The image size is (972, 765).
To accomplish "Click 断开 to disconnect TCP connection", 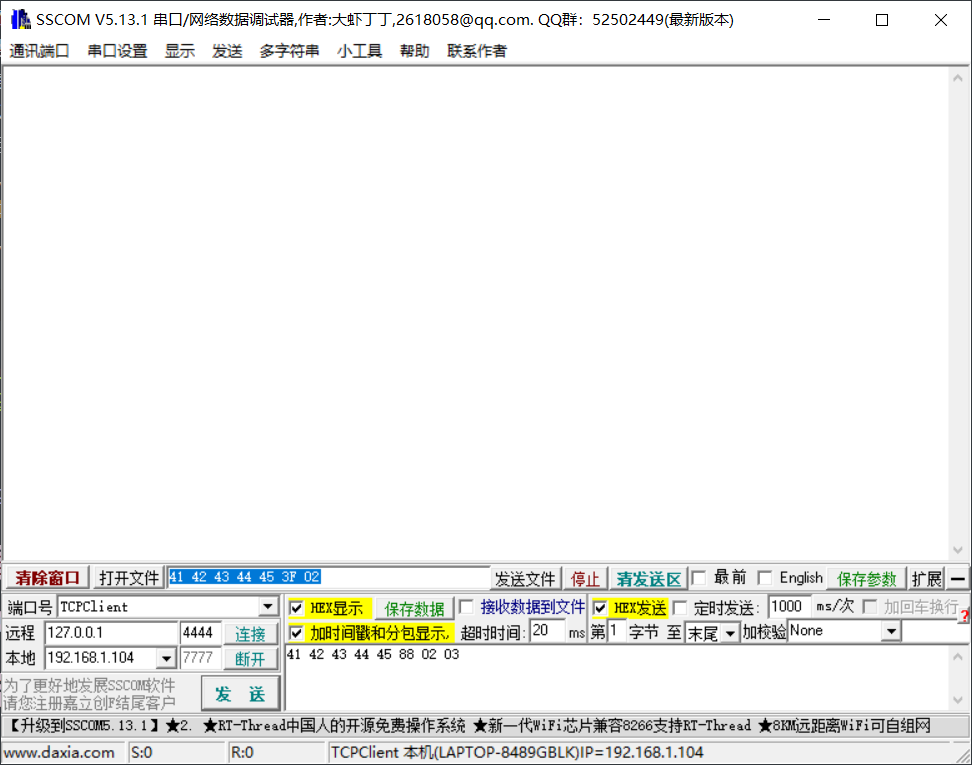I will pyautogui.click(x=251, y=657).
